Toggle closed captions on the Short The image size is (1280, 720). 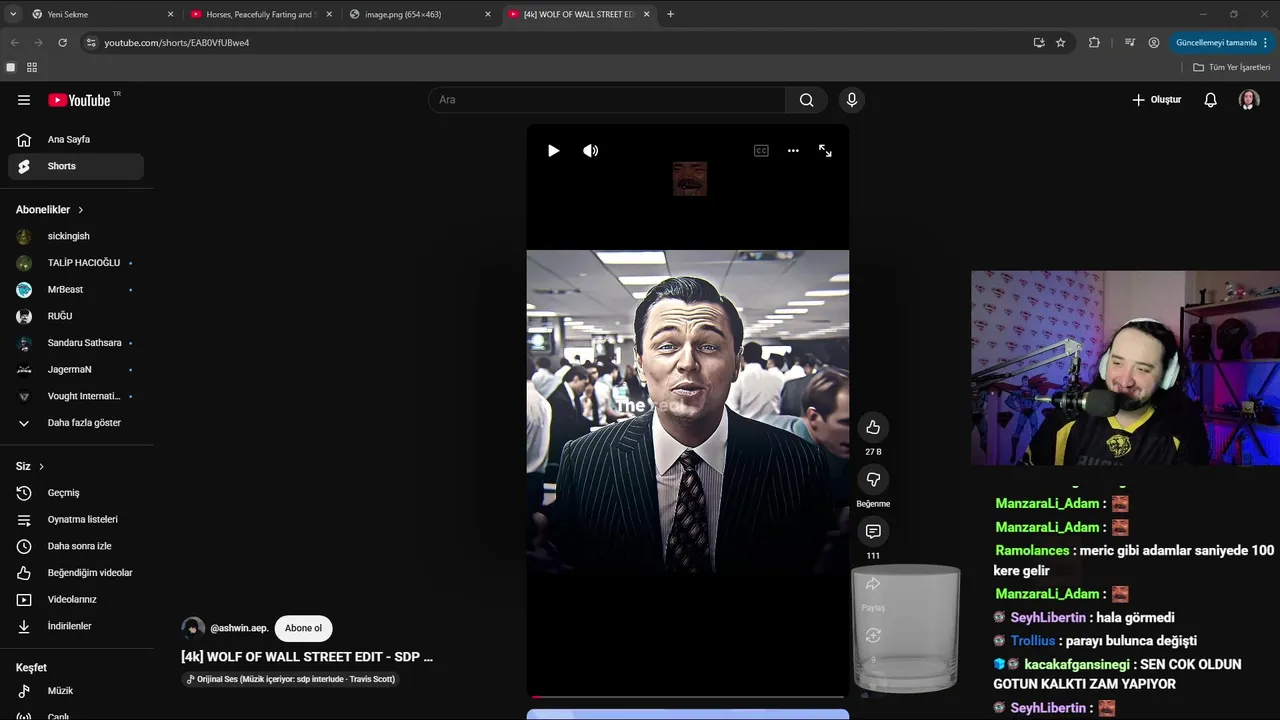[x=761, y=151]
